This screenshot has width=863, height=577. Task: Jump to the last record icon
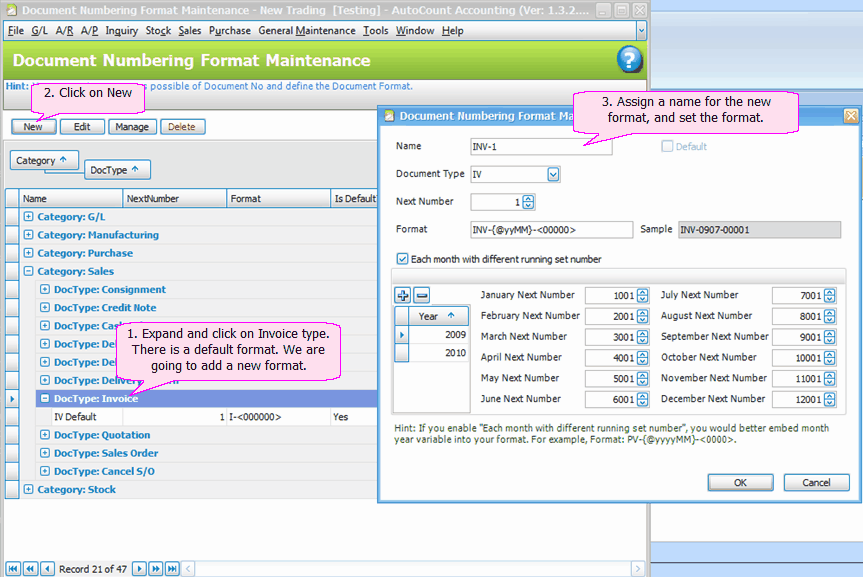click(x=172, y=568)
